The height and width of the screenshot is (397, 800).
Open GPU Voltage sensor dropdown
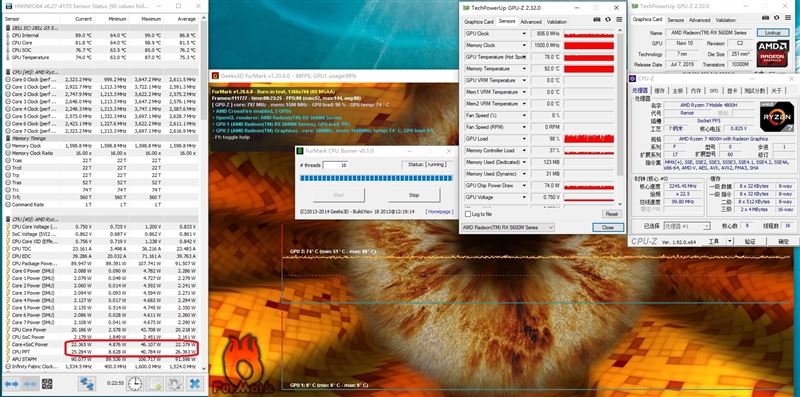[524, 197]
